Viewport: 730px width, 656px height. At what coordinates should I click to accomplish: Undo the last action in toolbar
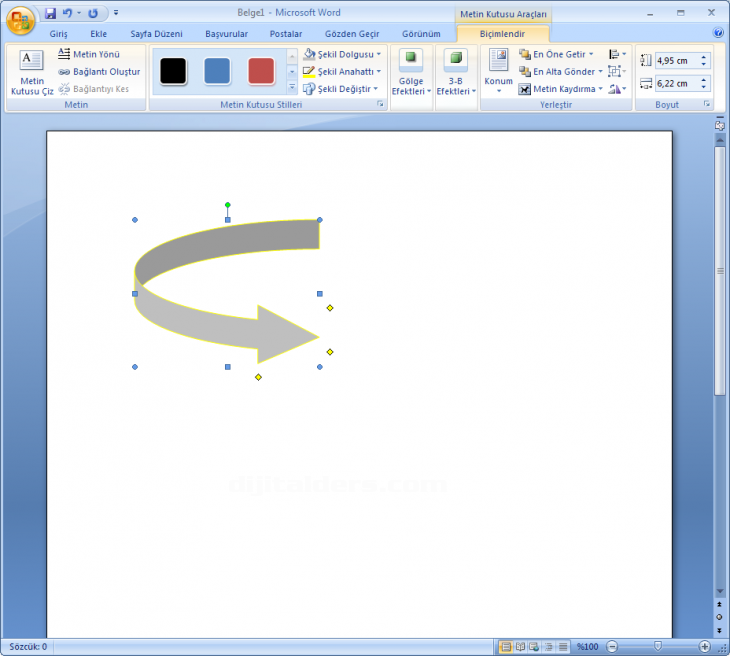tap(68, 13)
